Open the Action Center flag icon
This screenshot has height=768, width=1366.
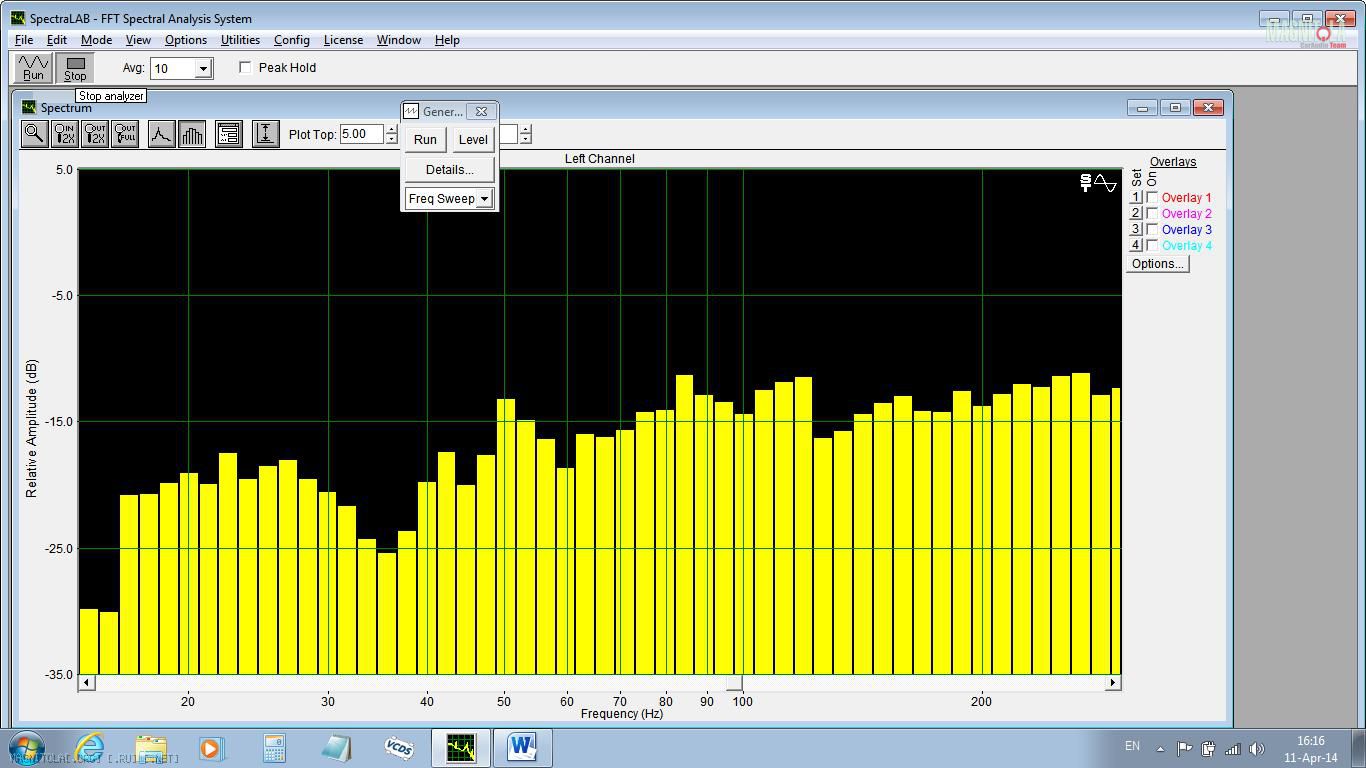coord(1184,748)
